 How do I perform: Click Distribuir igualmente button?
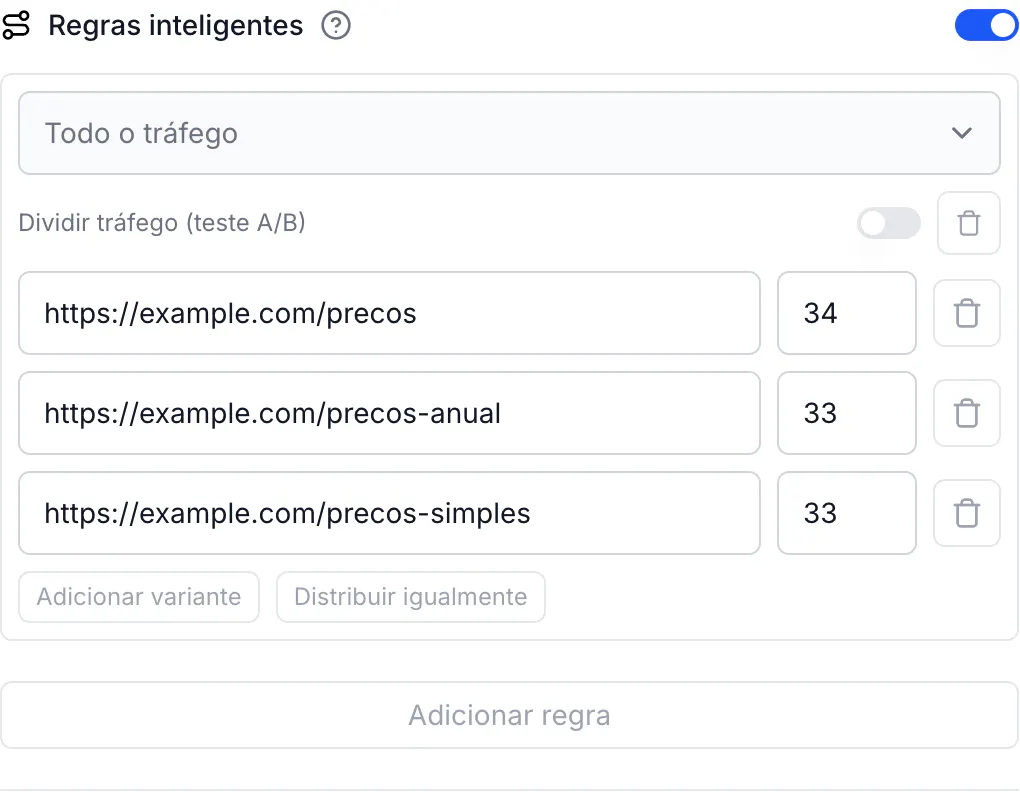(x=410, y=597)
